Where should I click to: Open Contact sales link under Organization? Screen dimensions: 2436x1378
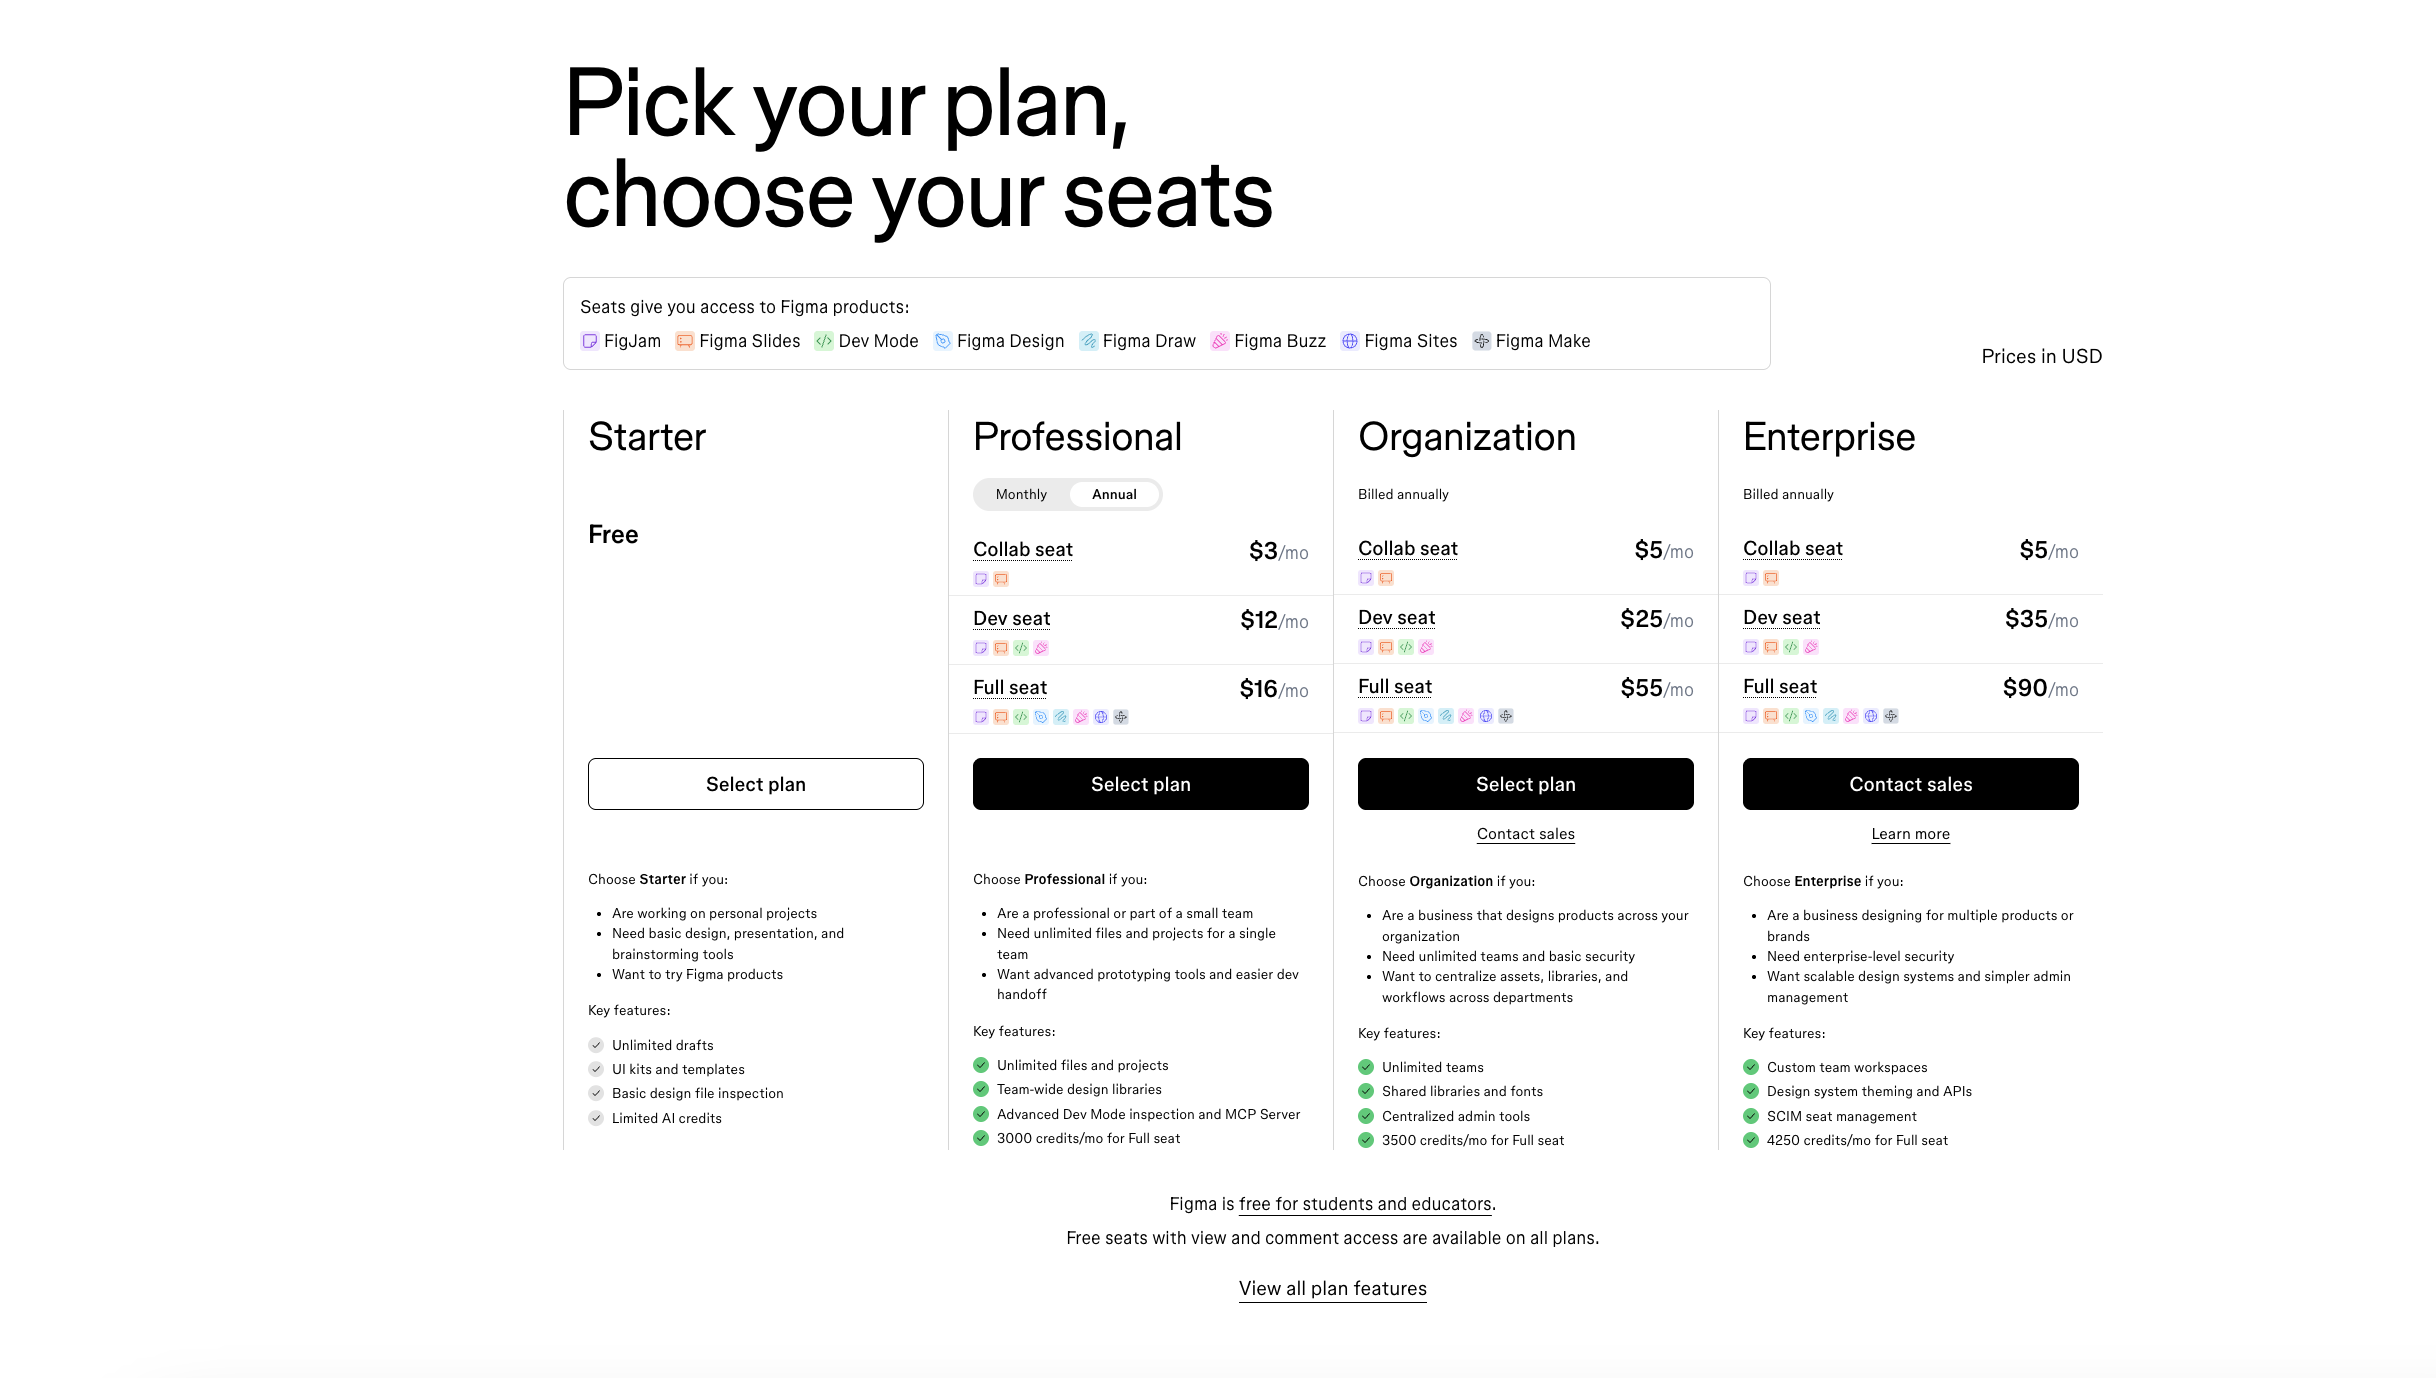click(1525, 834)
